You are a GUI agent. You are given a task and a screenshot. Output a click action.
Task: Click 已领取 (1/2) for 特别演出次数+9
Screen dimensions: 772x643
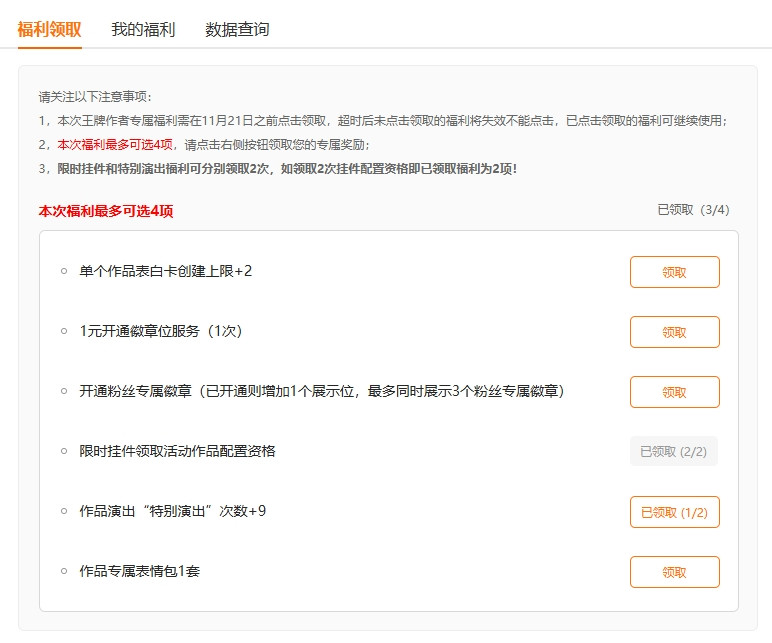pos(674,512)
